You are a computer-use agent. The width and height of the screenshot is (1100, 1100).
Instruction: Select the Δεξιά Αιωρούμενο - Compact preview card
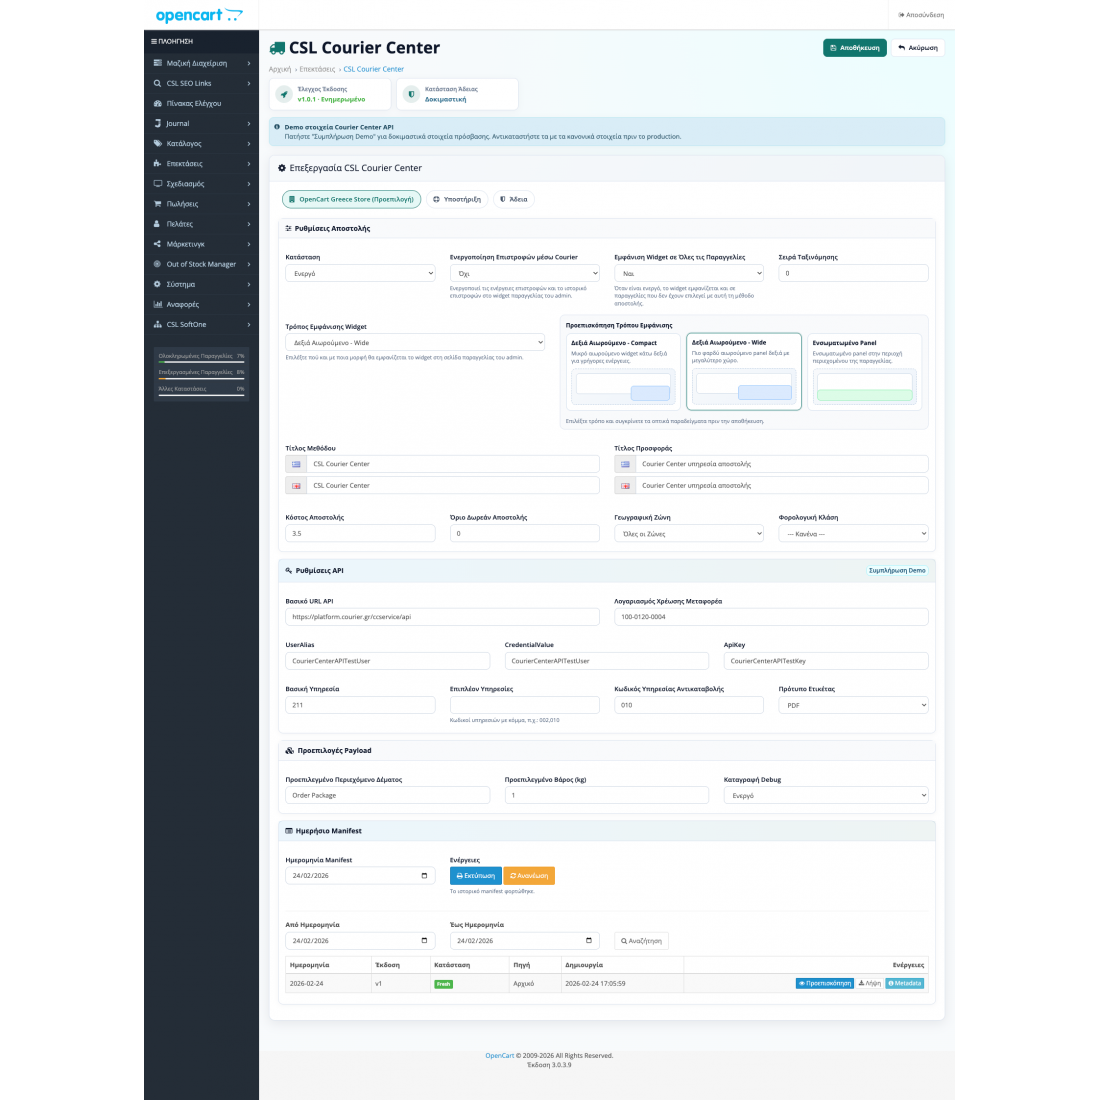624,372
